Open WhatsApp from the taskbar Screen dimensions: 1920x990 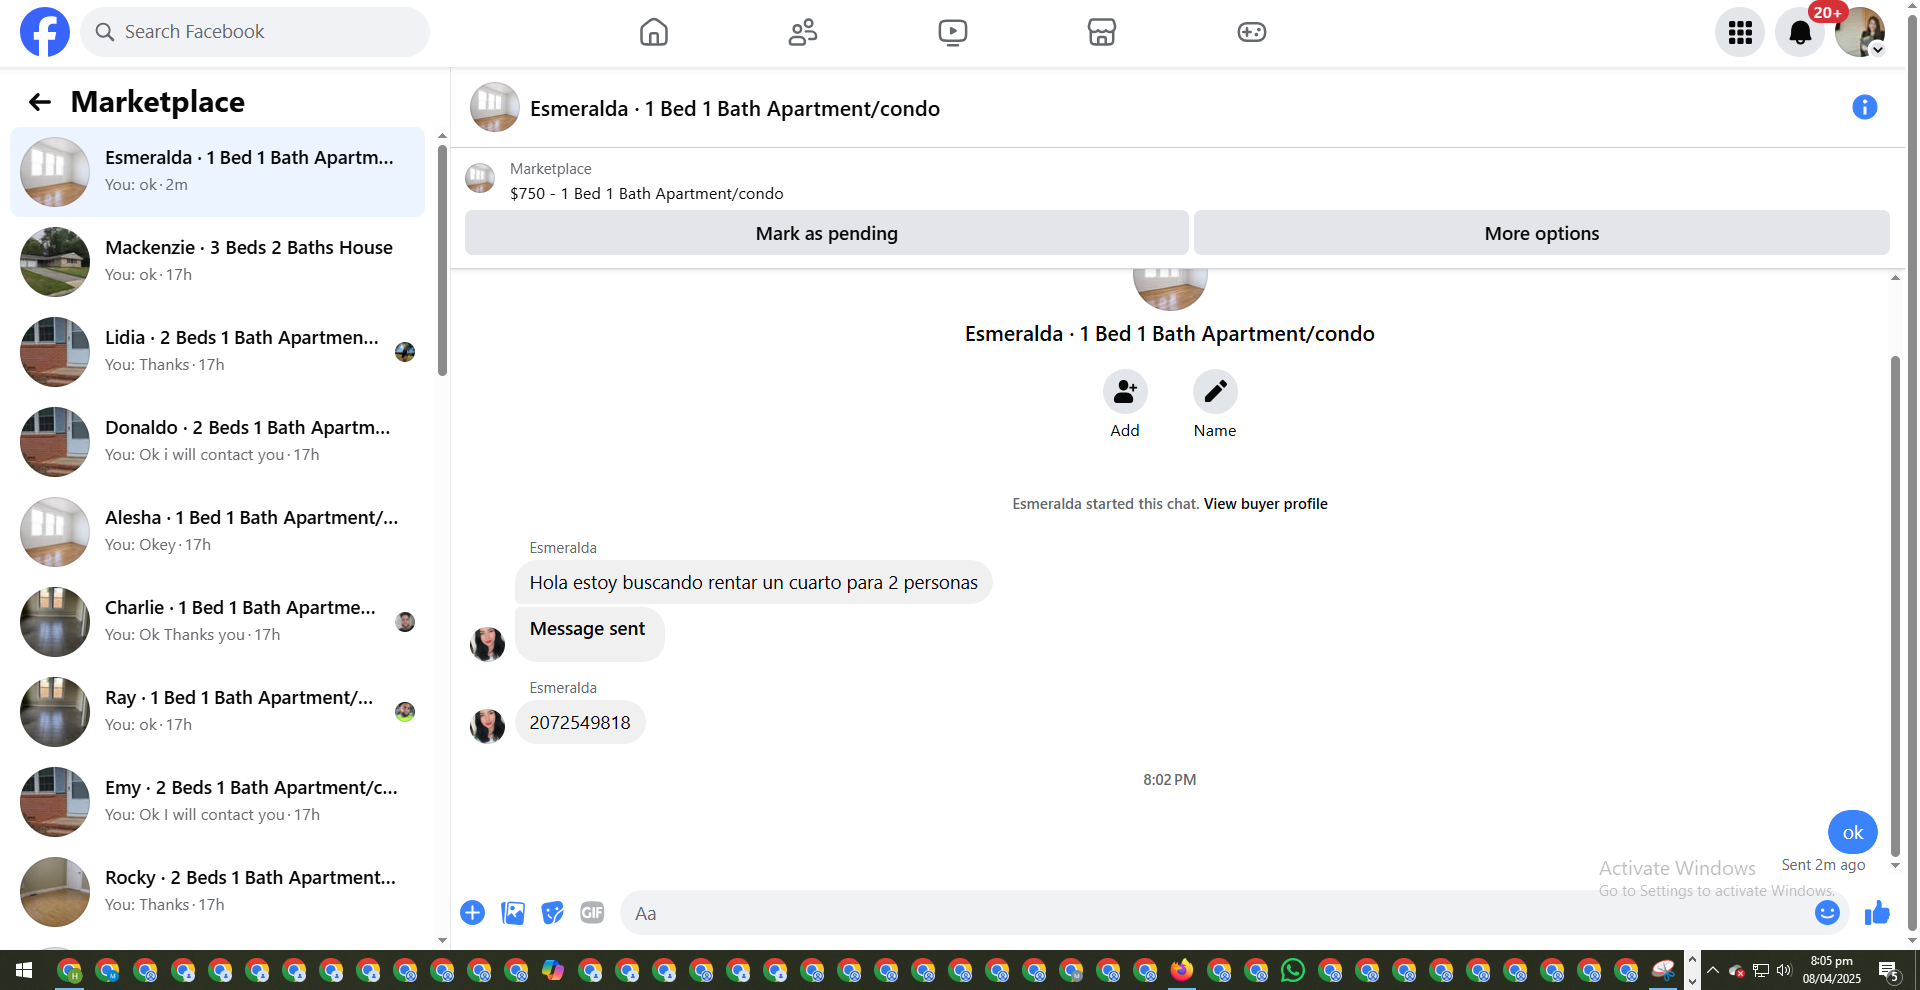pos(1293,970)
